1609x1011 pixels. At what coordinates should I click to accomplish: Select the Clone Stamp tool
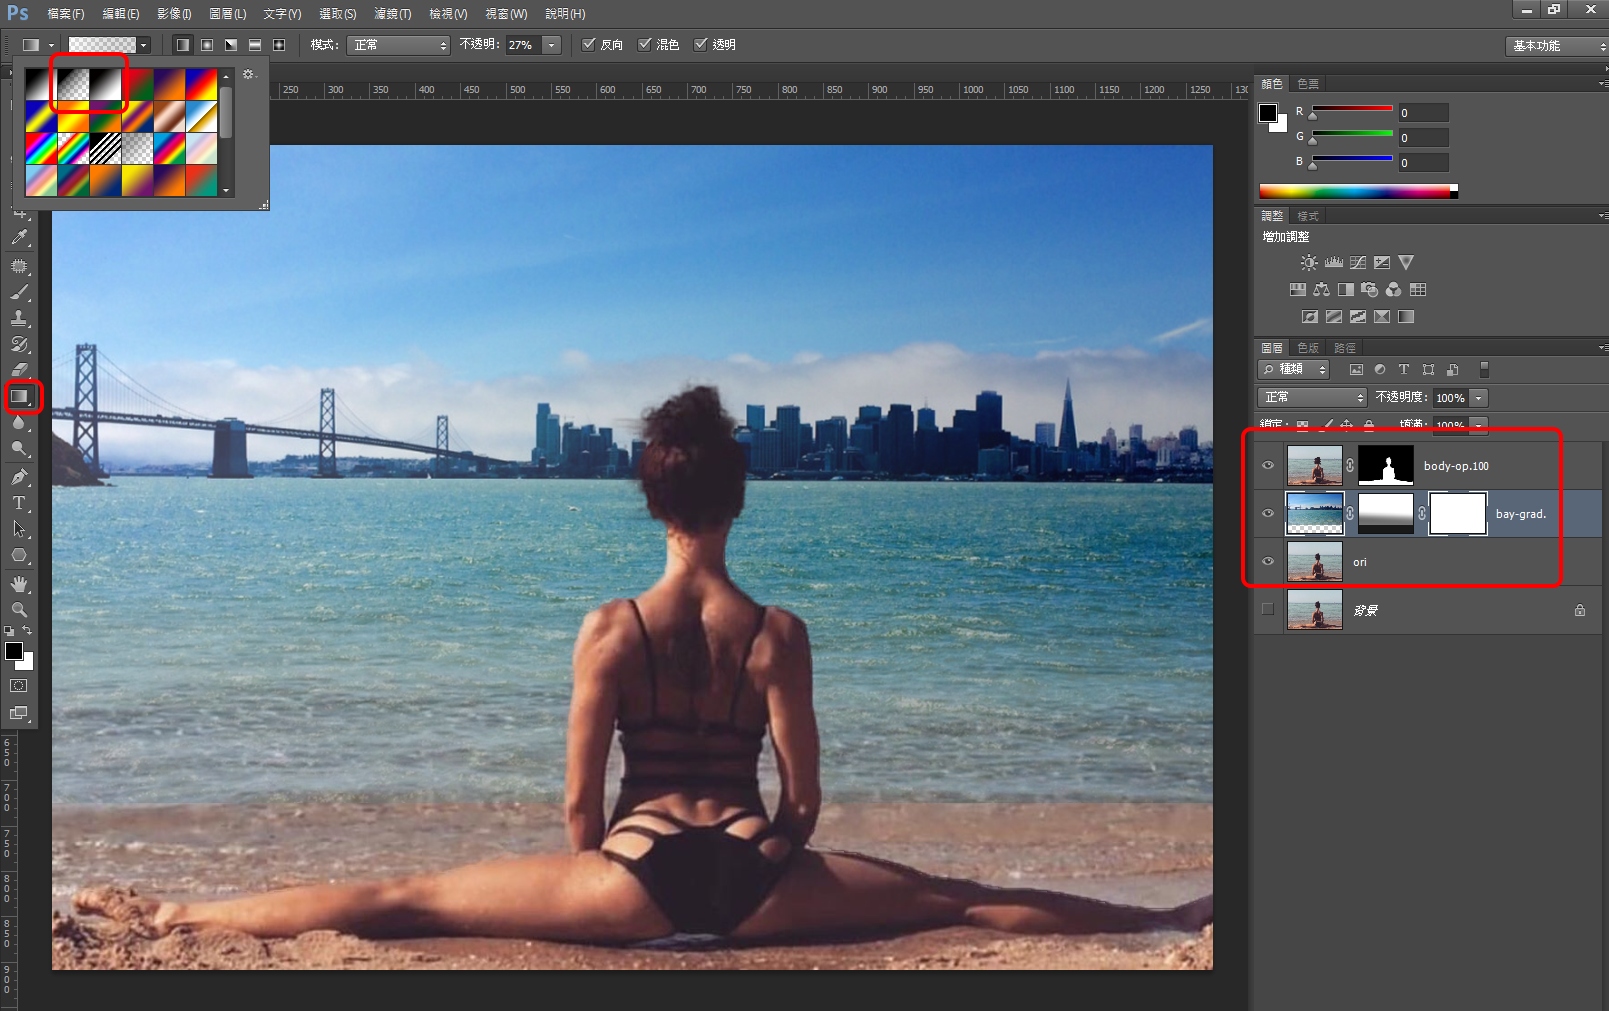(x=19, y=318)
